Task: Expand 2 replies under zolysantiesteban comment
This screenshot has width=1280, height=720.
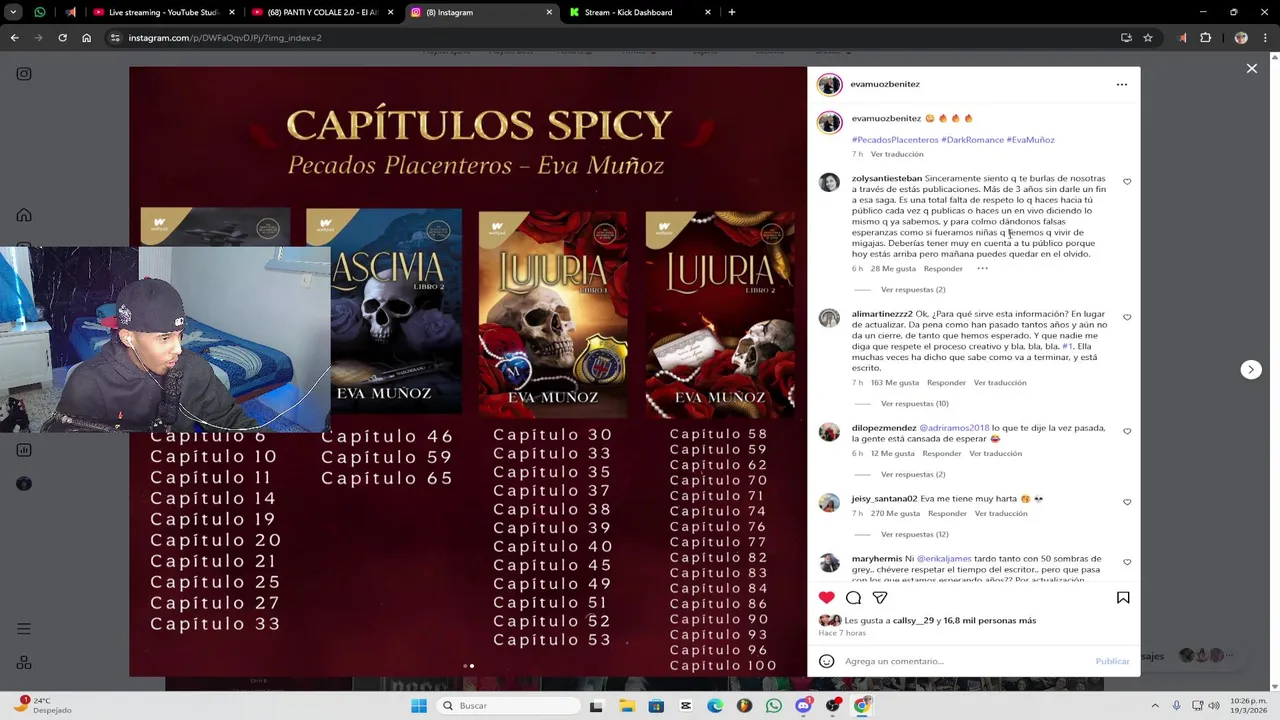Action: pos(912,290)
